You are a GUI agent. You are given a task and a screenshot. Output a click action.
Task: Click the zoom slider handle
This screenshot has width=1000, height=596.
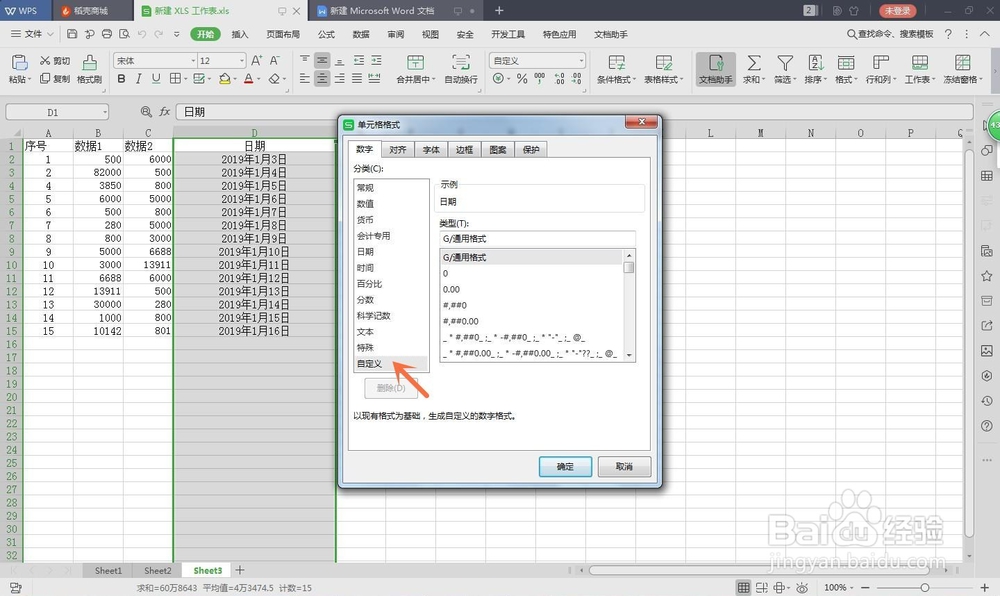[x=924, y=587]
